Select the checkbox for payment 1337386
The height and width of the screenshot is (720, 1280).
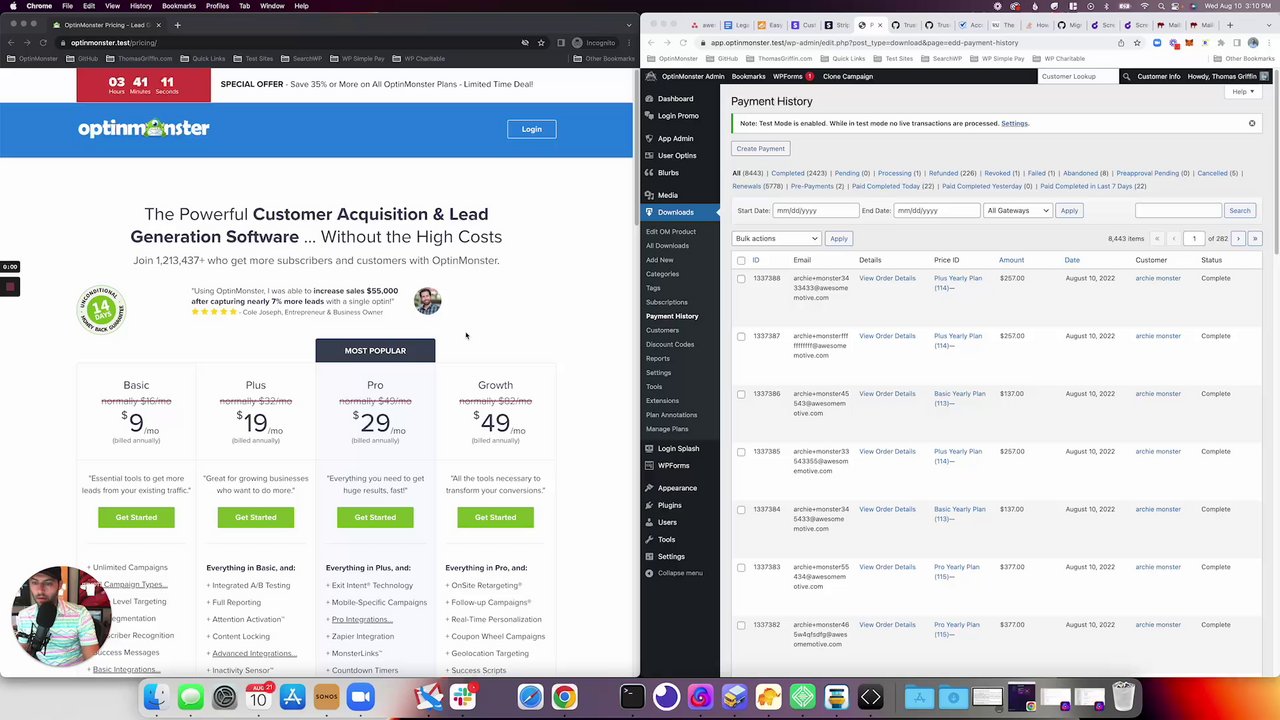pyautogui.click(x=741, y=395)
